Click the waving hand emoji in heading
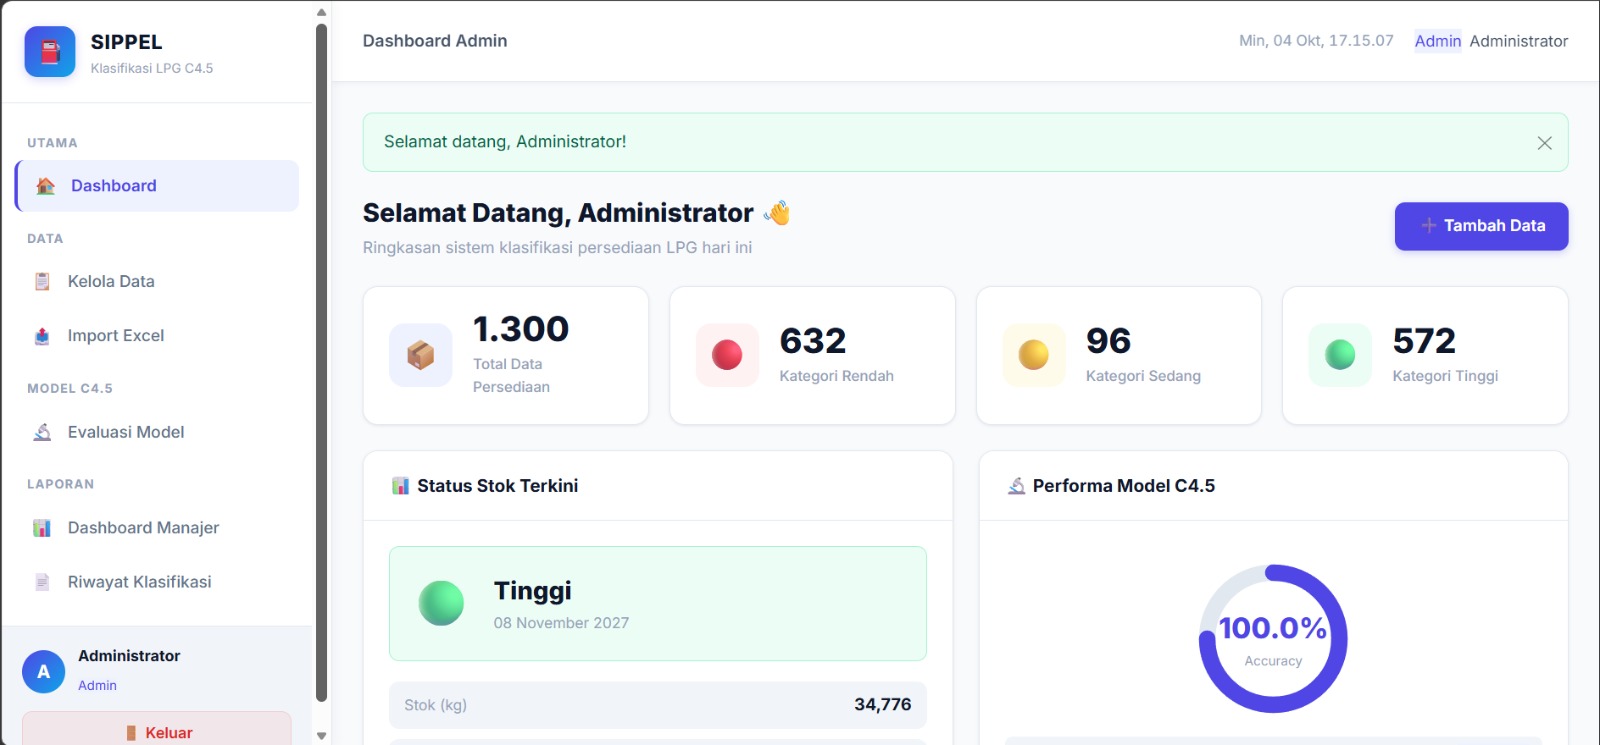Viewport: 1600px width, 745px height. click(777, 213)
